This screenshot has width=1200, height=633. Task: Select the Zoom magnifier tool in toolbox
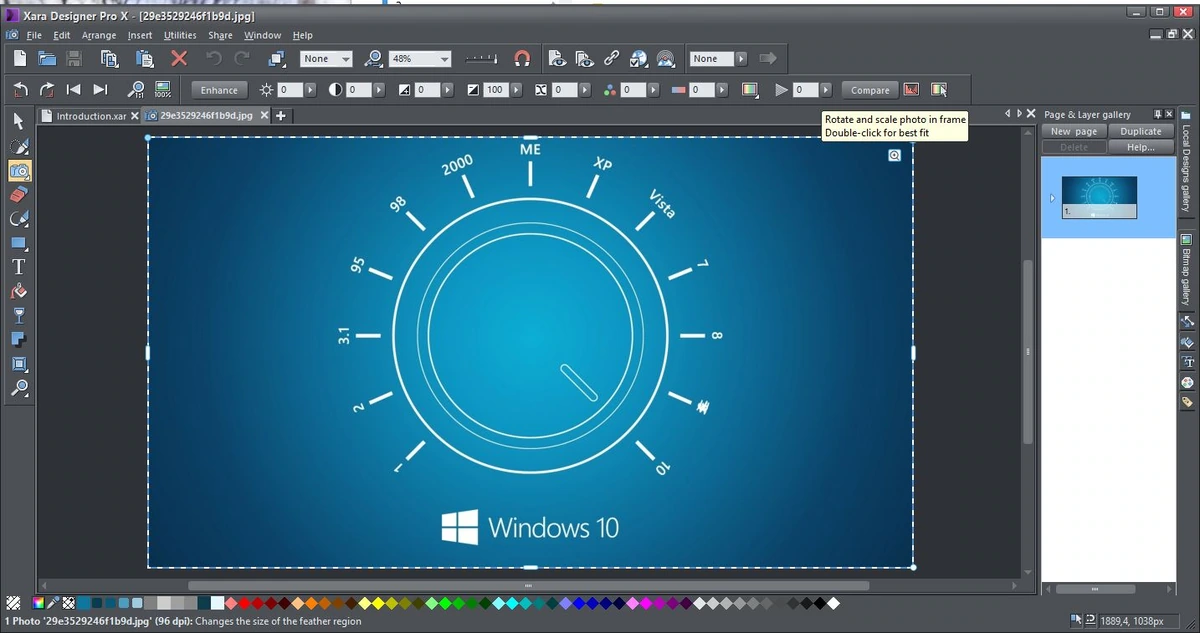pyautogui.click(x=19, y=388)
